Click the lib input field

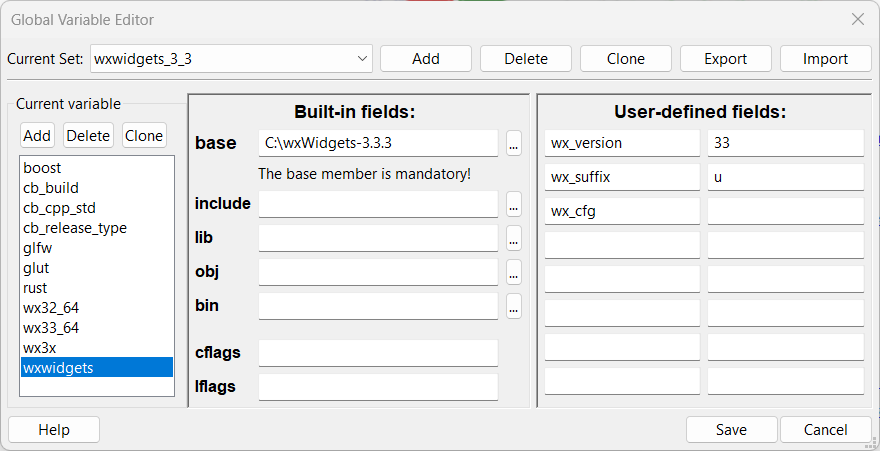tap(378, 238)
